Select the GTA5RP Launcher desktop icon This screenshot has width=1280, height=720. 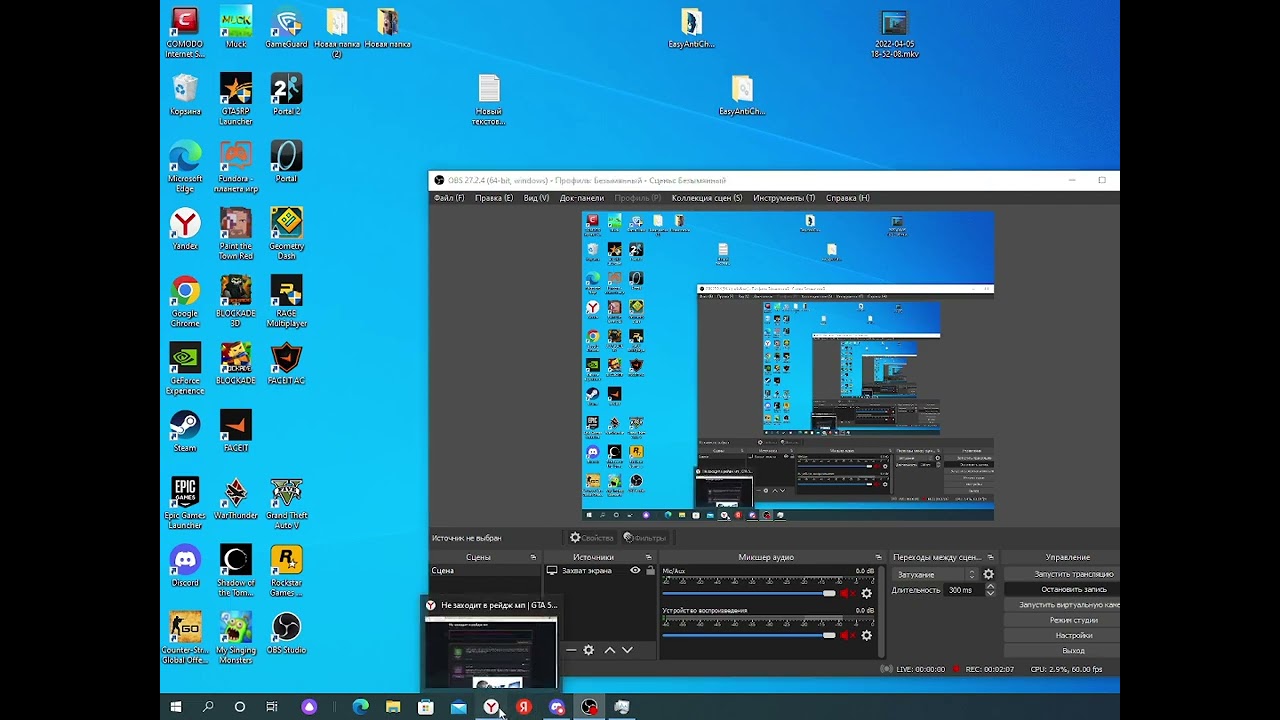coord(236,99)
